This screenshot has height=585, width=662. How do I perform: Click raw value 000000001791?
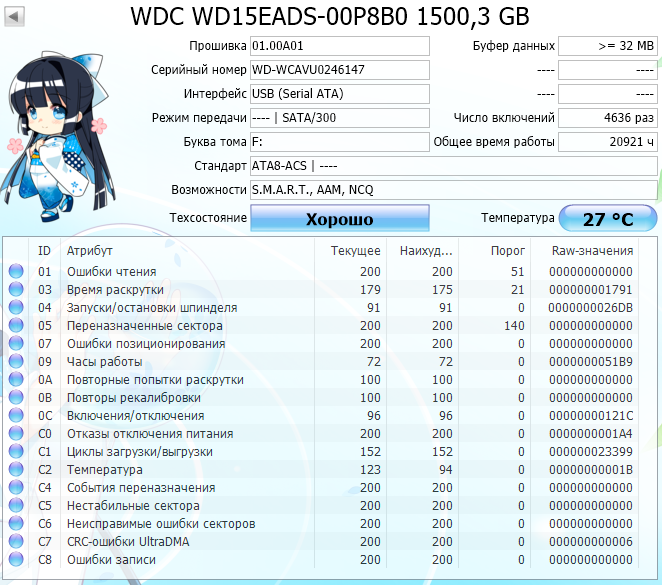click(x=591, y=290)
